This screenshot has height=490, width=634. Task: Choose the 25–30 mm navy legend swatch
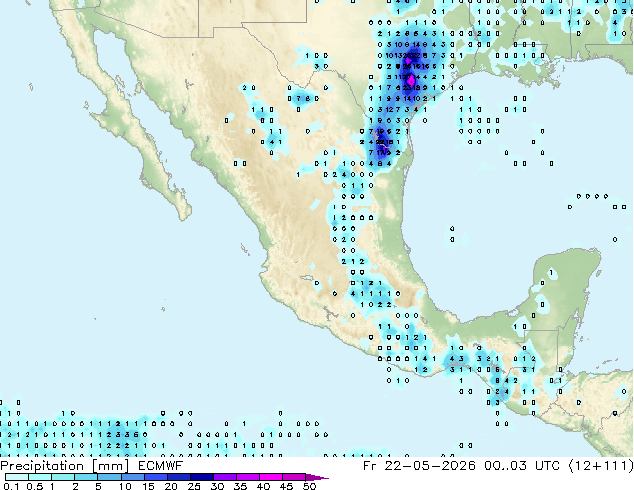click(201, 477)
